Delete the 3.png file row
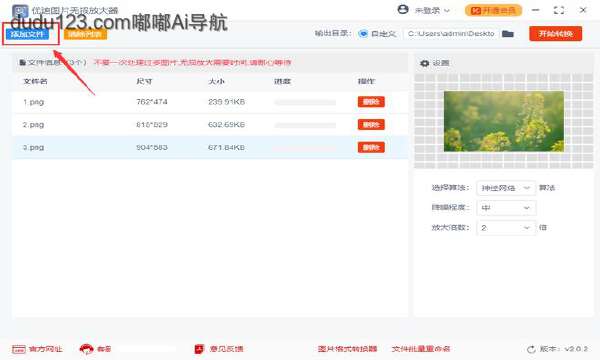600x360 pixels. [371, 147]
